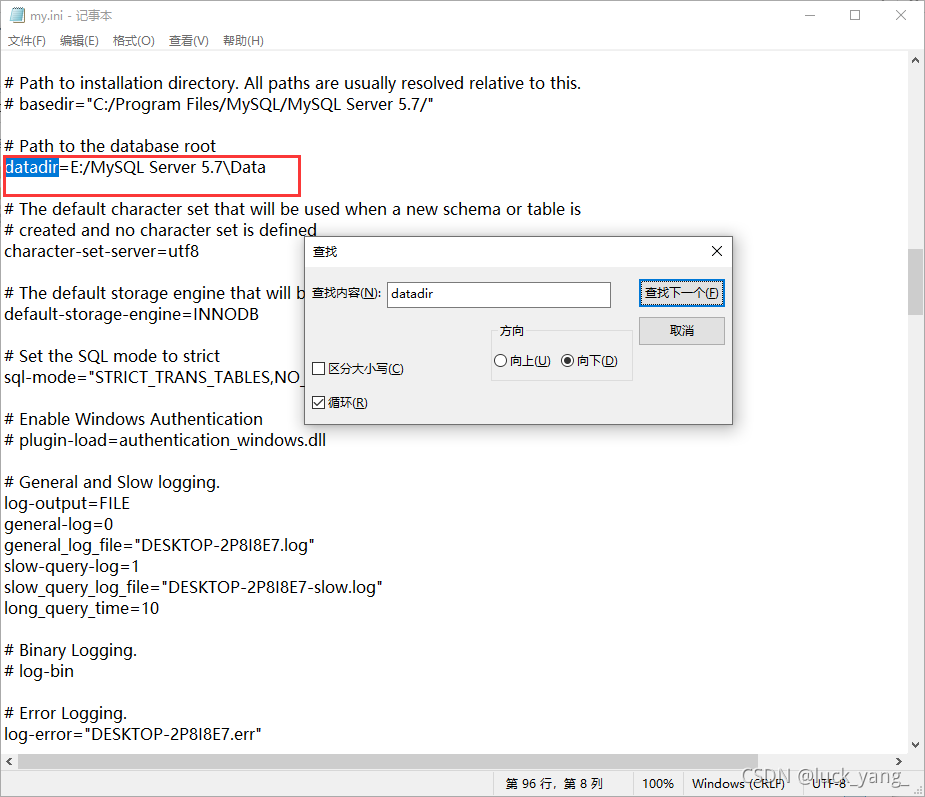Click the vertical scrollbar up arrow
This screenshot has width=925, height=797.
click(x=915, y=60)
